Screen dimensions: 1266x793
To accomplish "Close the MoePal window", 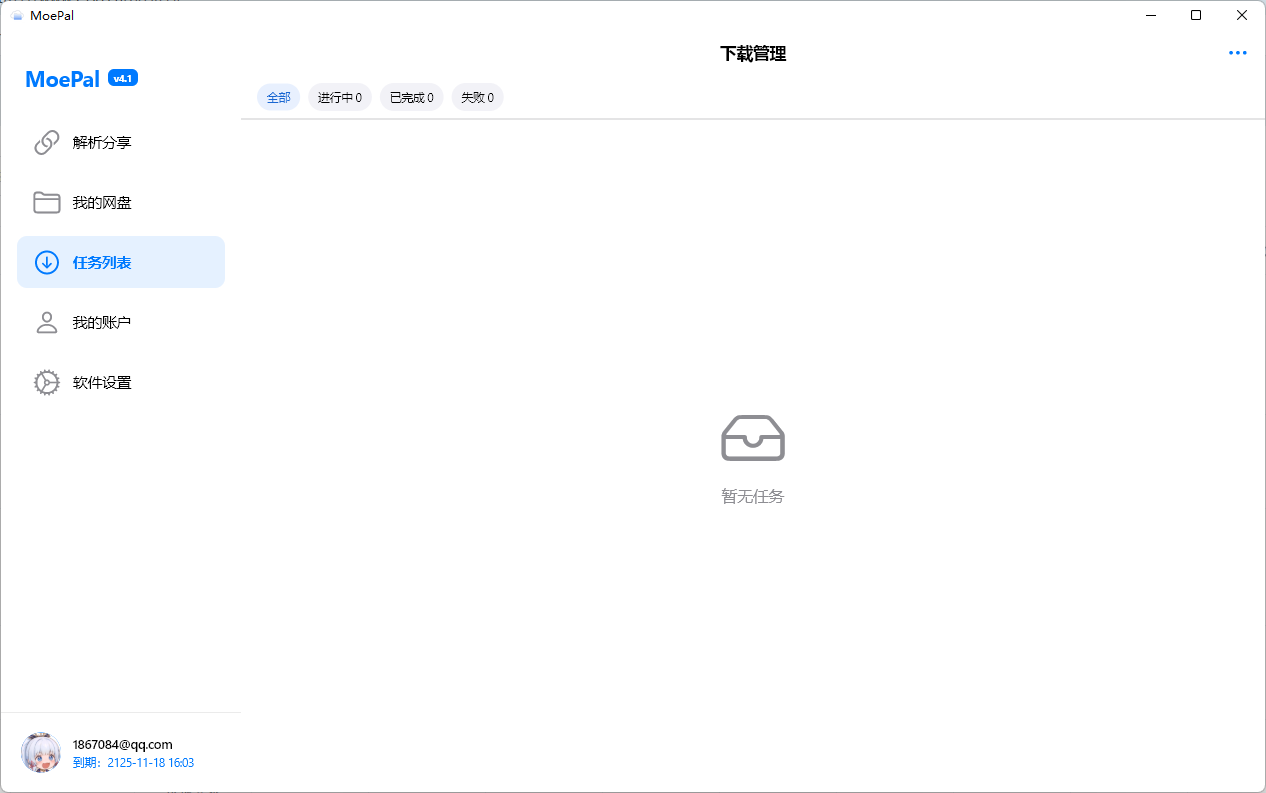I will 1242,15.
